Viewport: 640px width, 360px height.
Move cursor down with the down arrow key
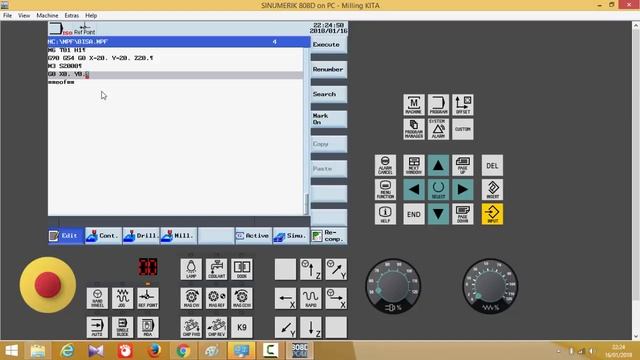(x=438, y=214)
